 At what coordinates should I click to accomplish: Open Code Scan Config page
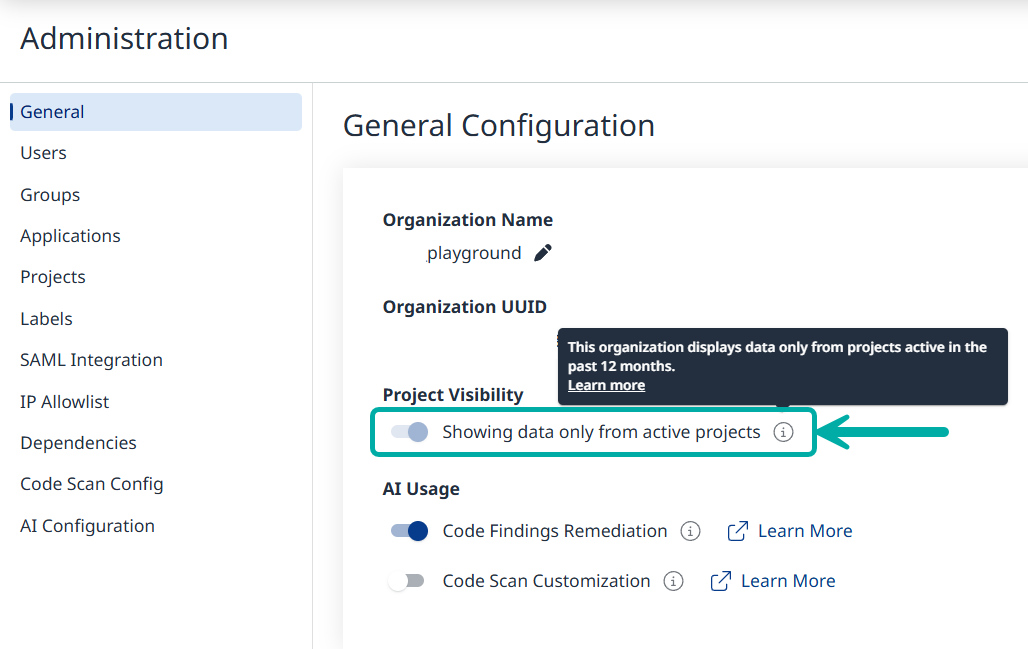point(91,484)
